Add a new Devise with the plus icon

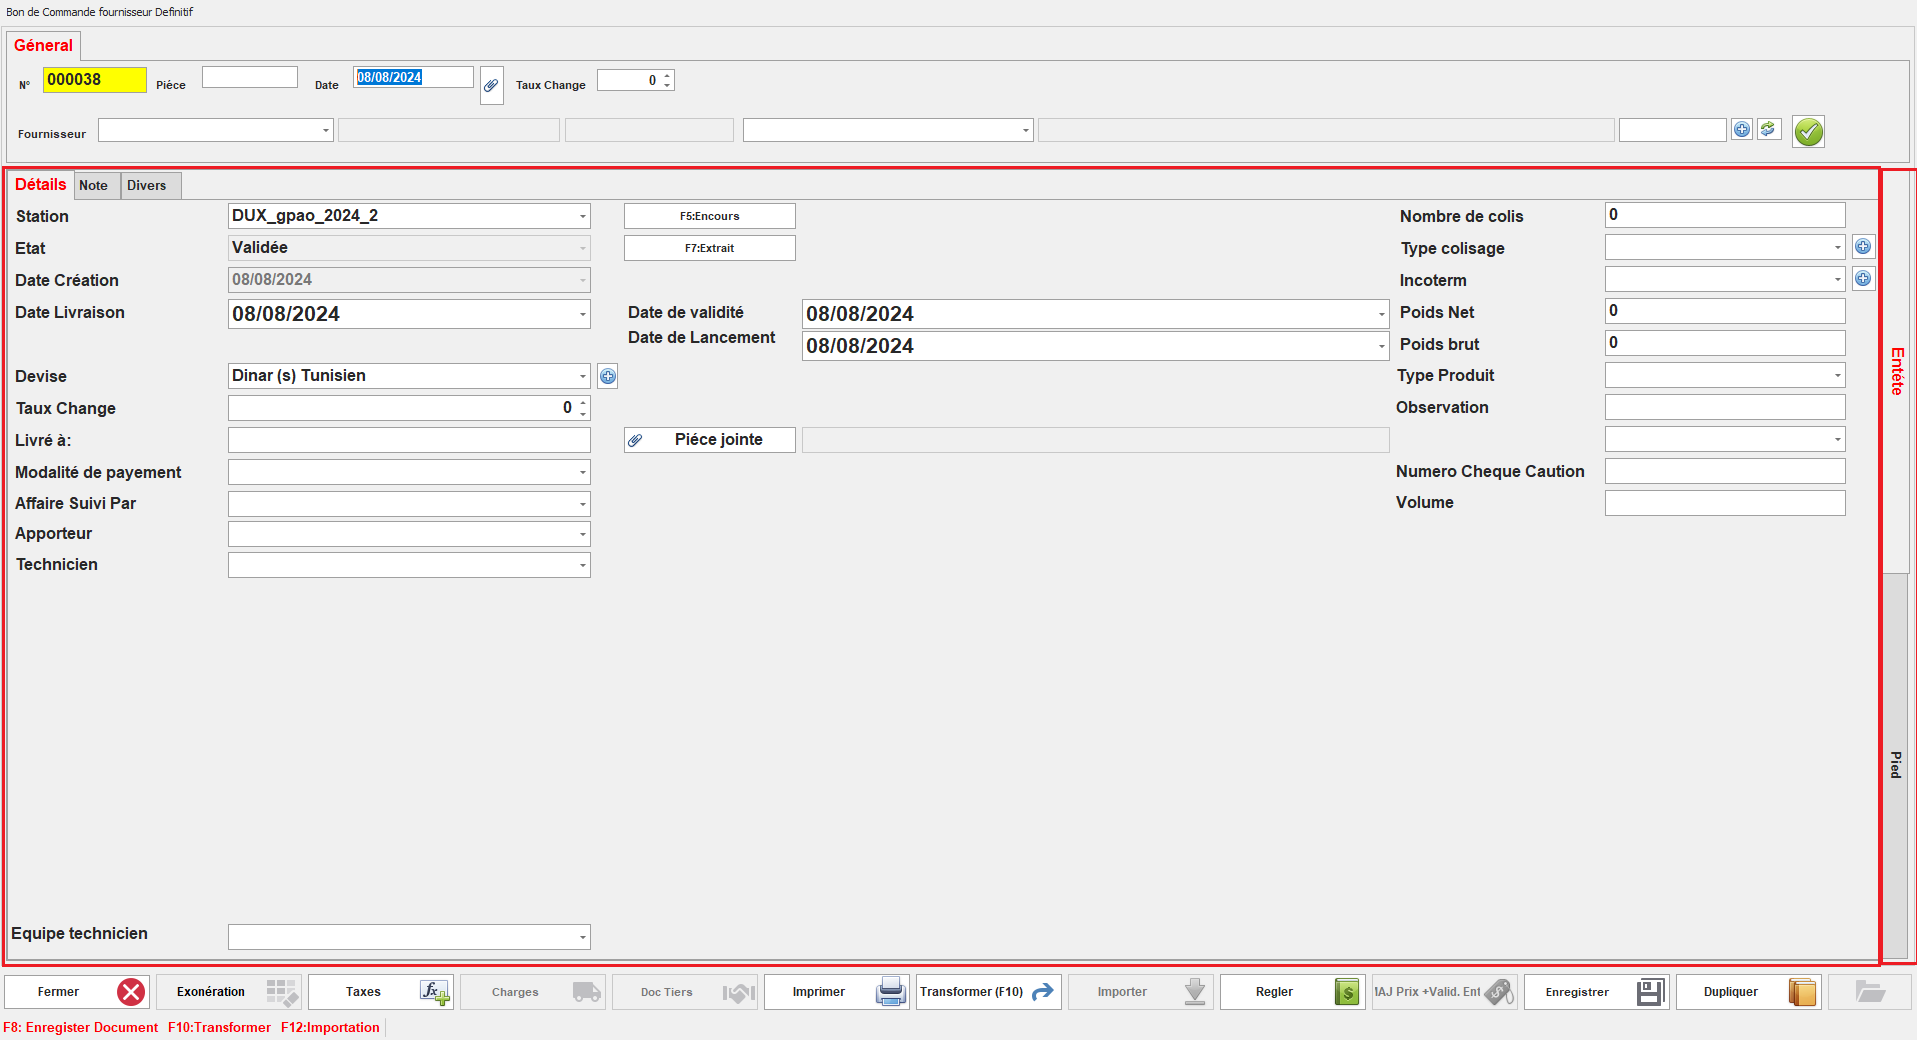point(608,376)
